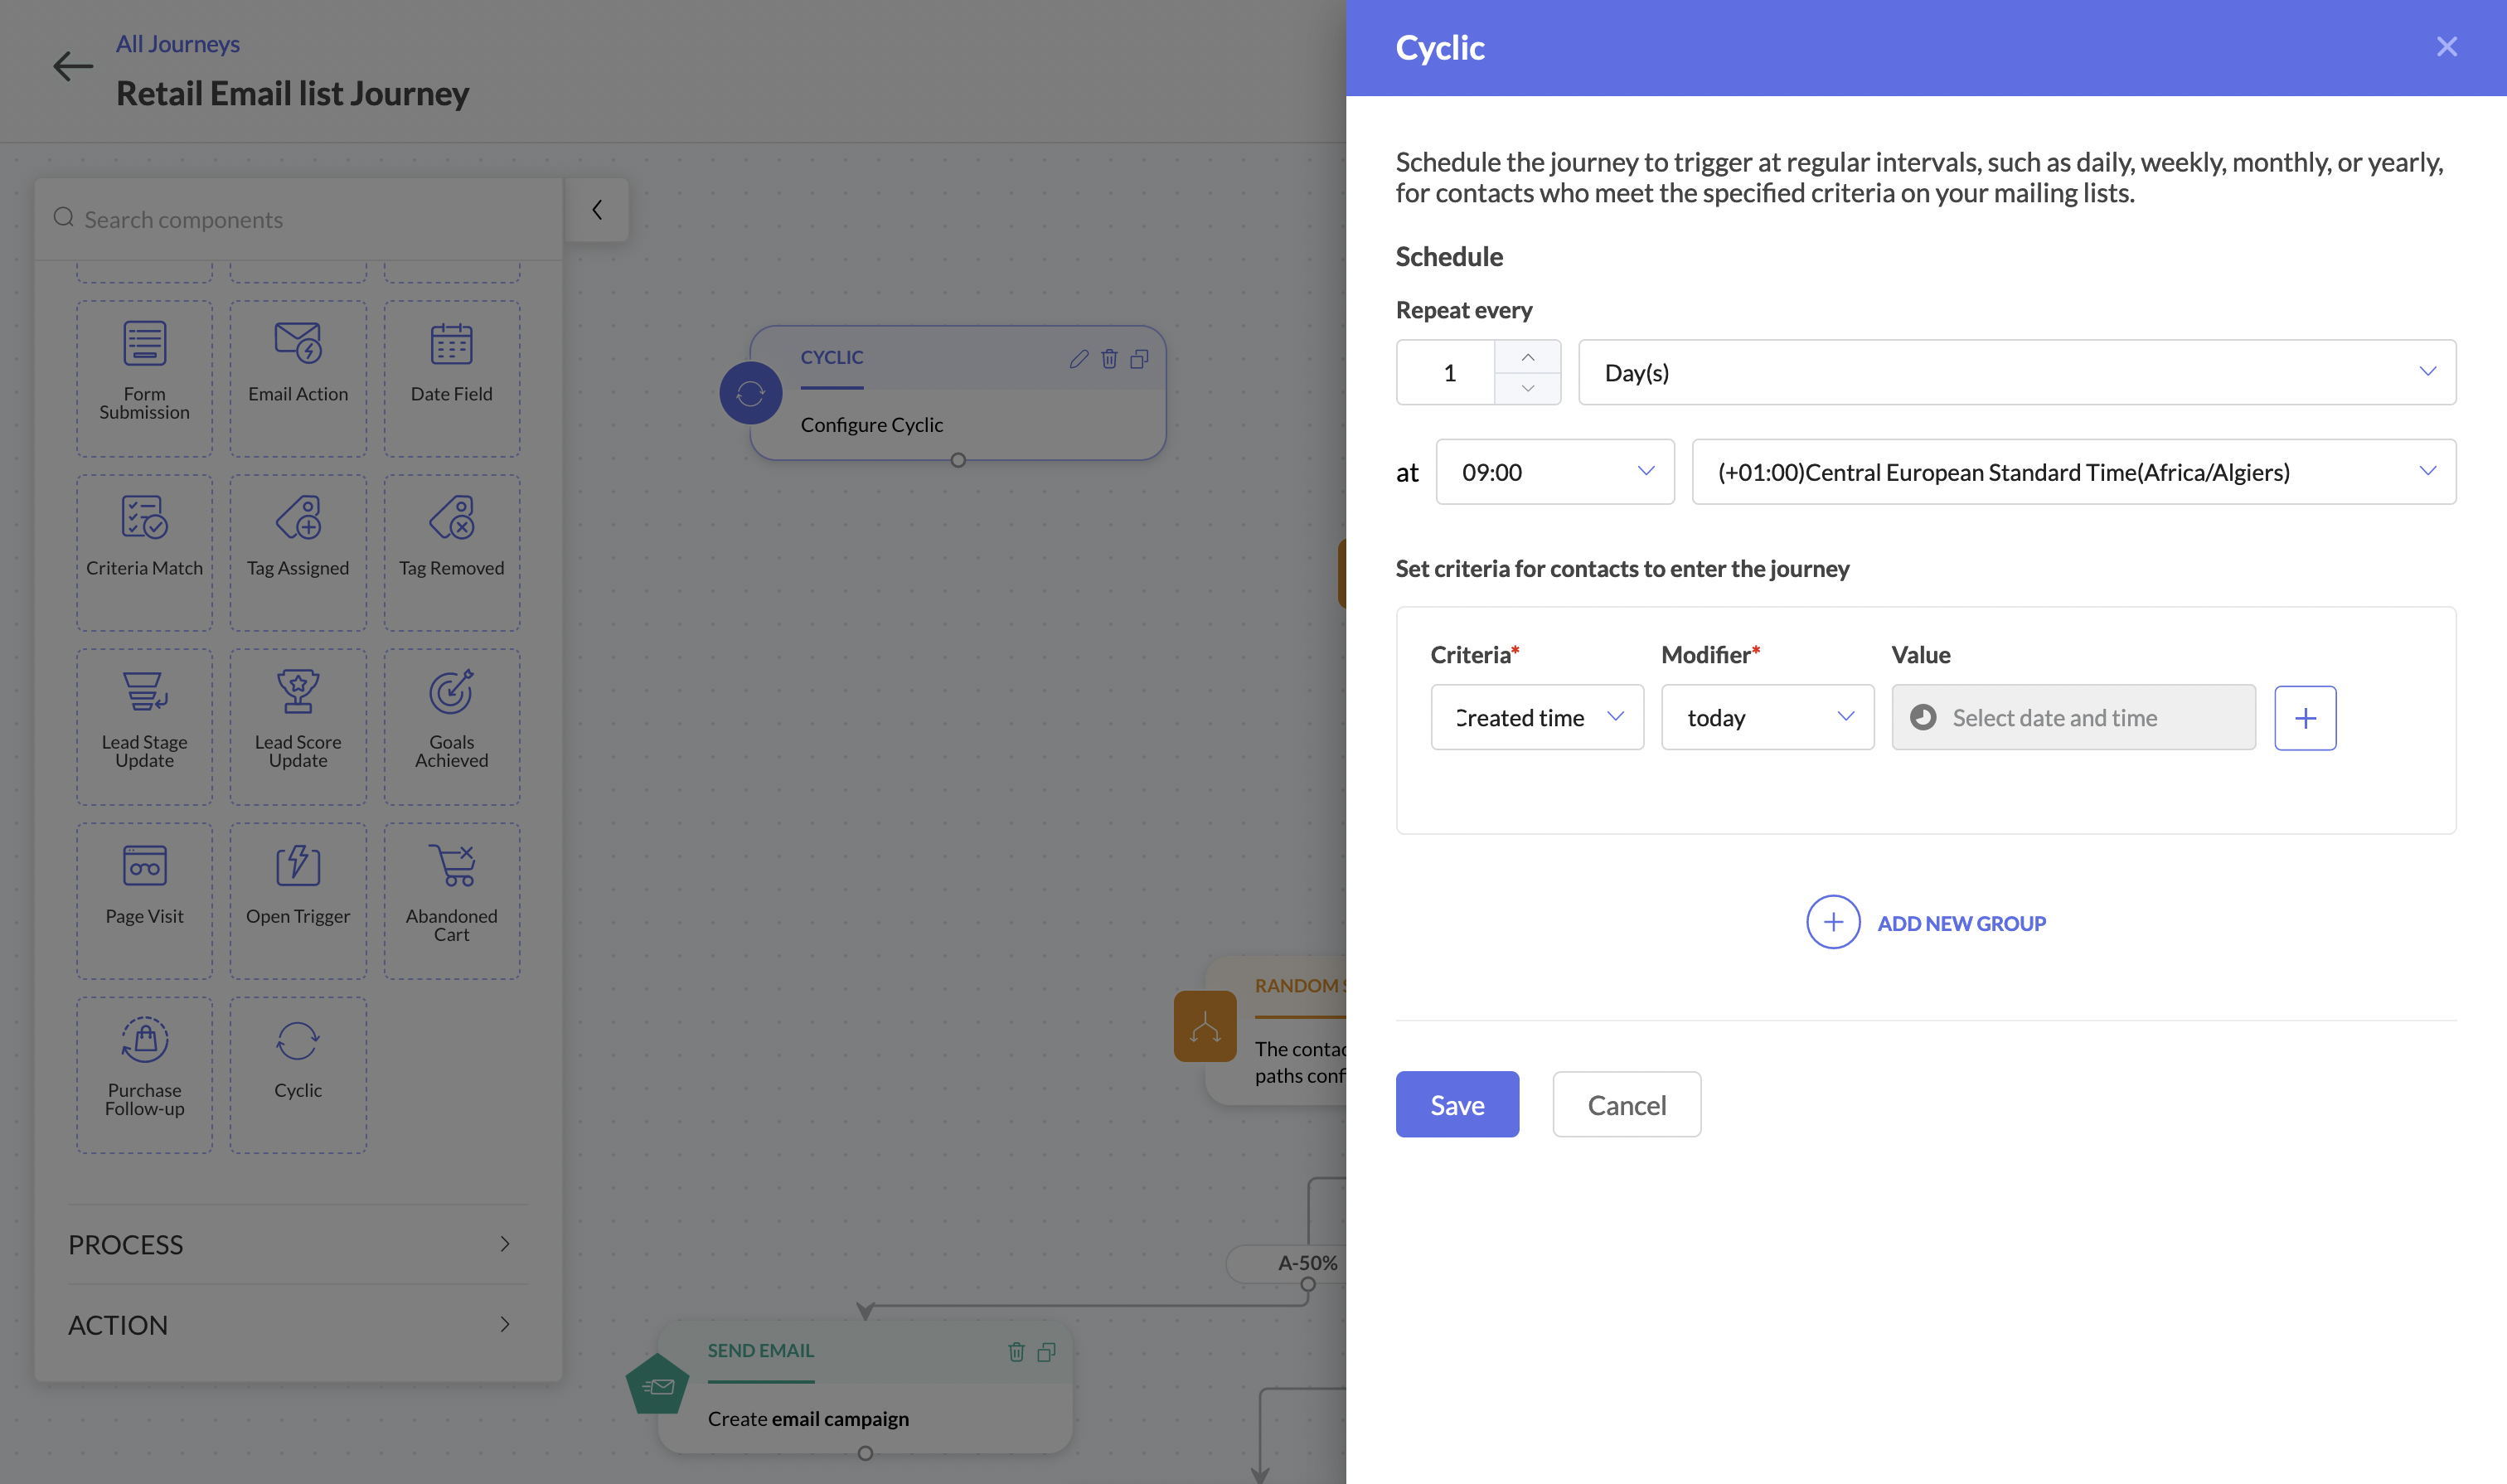This screenshot has width=2507, height=1484.
Task: Click the Save button
Action: pyautogui.click(x=1457, y=1104)
